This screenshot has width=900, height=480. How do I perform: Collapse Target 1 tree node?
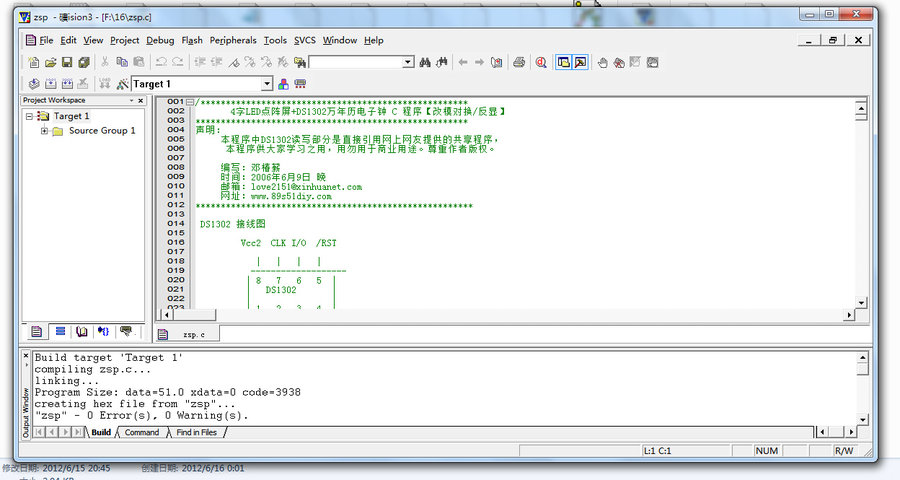click(30, 116)
